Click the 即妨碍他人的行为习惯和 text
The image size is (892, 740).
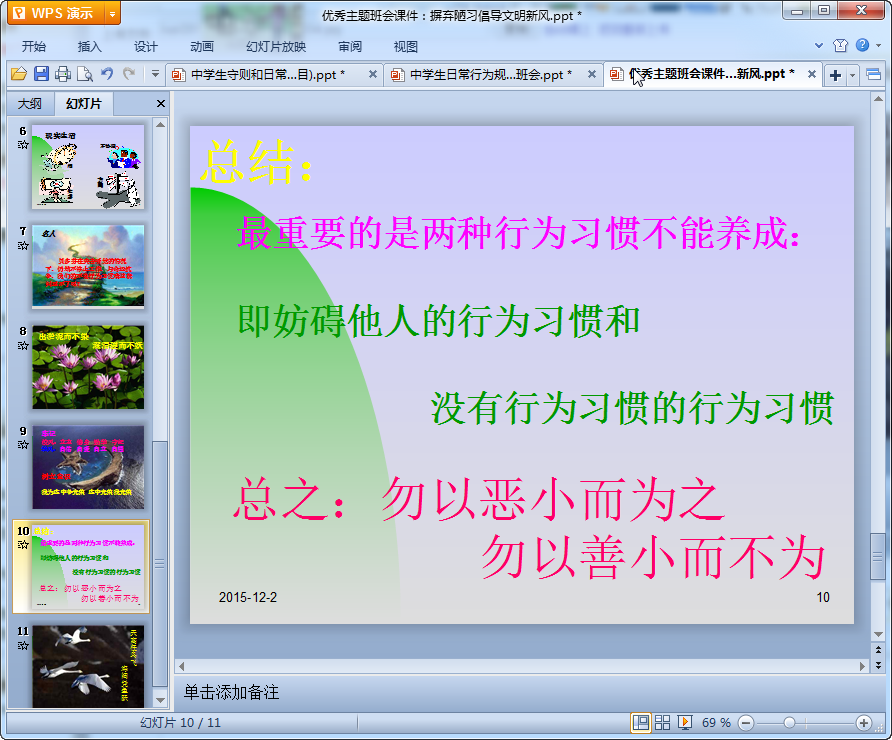coord(439,321)
